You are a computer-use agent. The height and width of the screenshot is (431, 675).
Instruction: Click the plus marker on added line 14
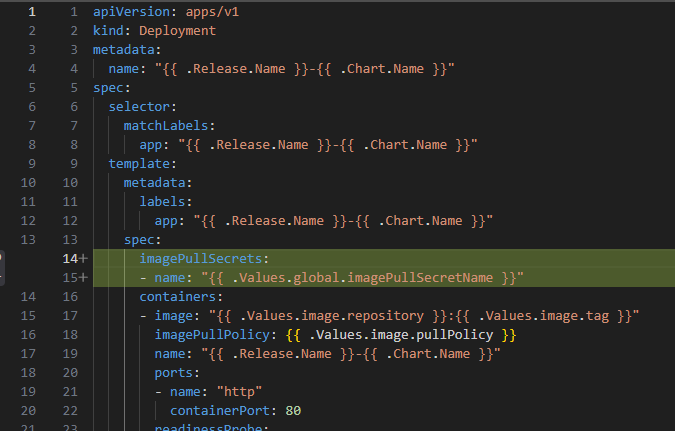point(83,258)
